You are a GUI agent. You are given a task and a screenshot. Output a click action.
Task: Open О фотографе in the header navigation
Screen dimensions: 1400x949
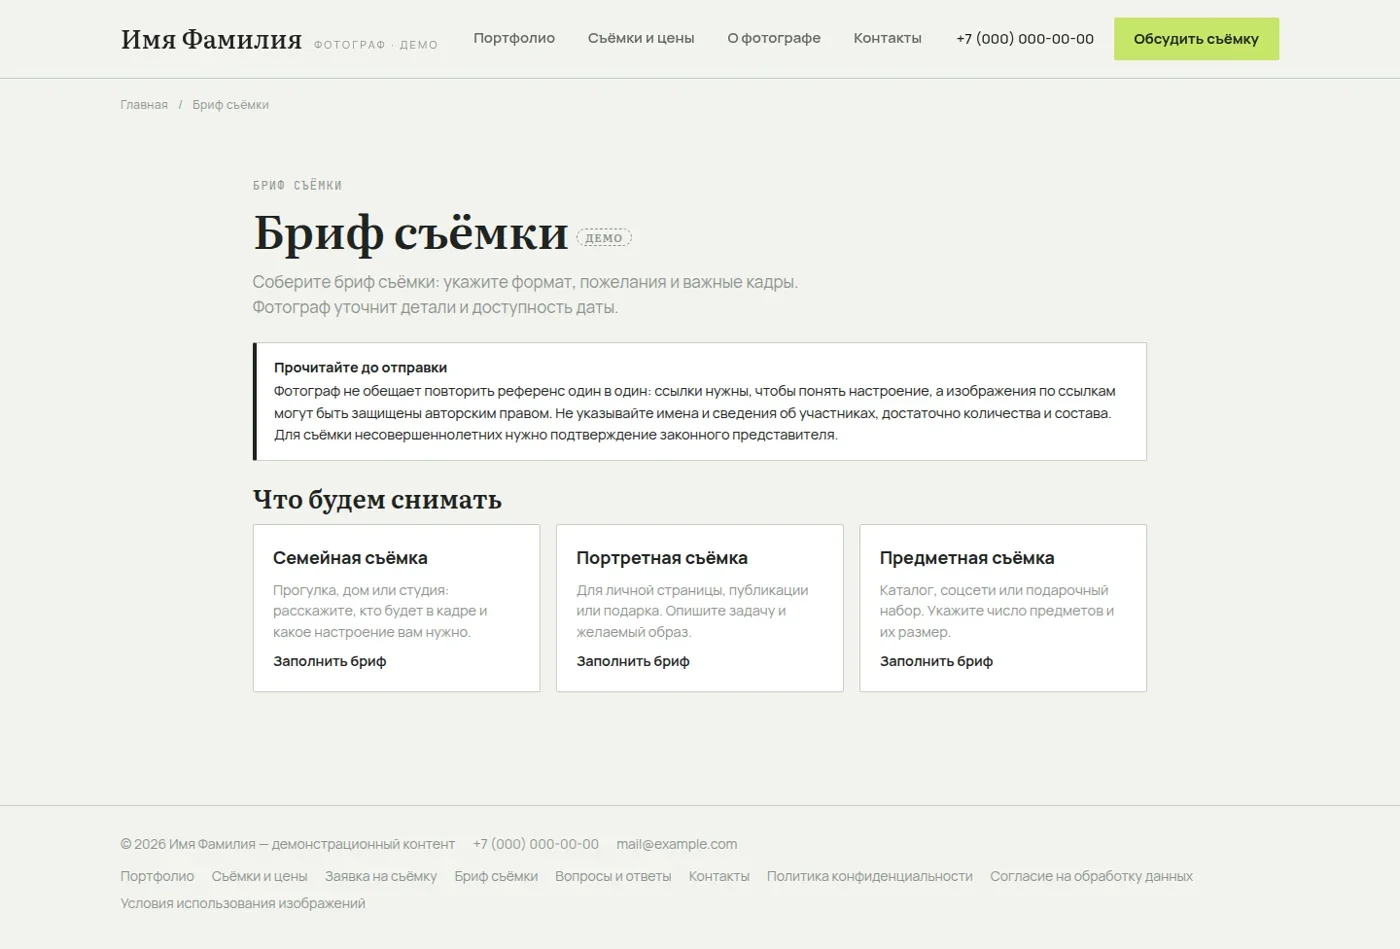774,38
